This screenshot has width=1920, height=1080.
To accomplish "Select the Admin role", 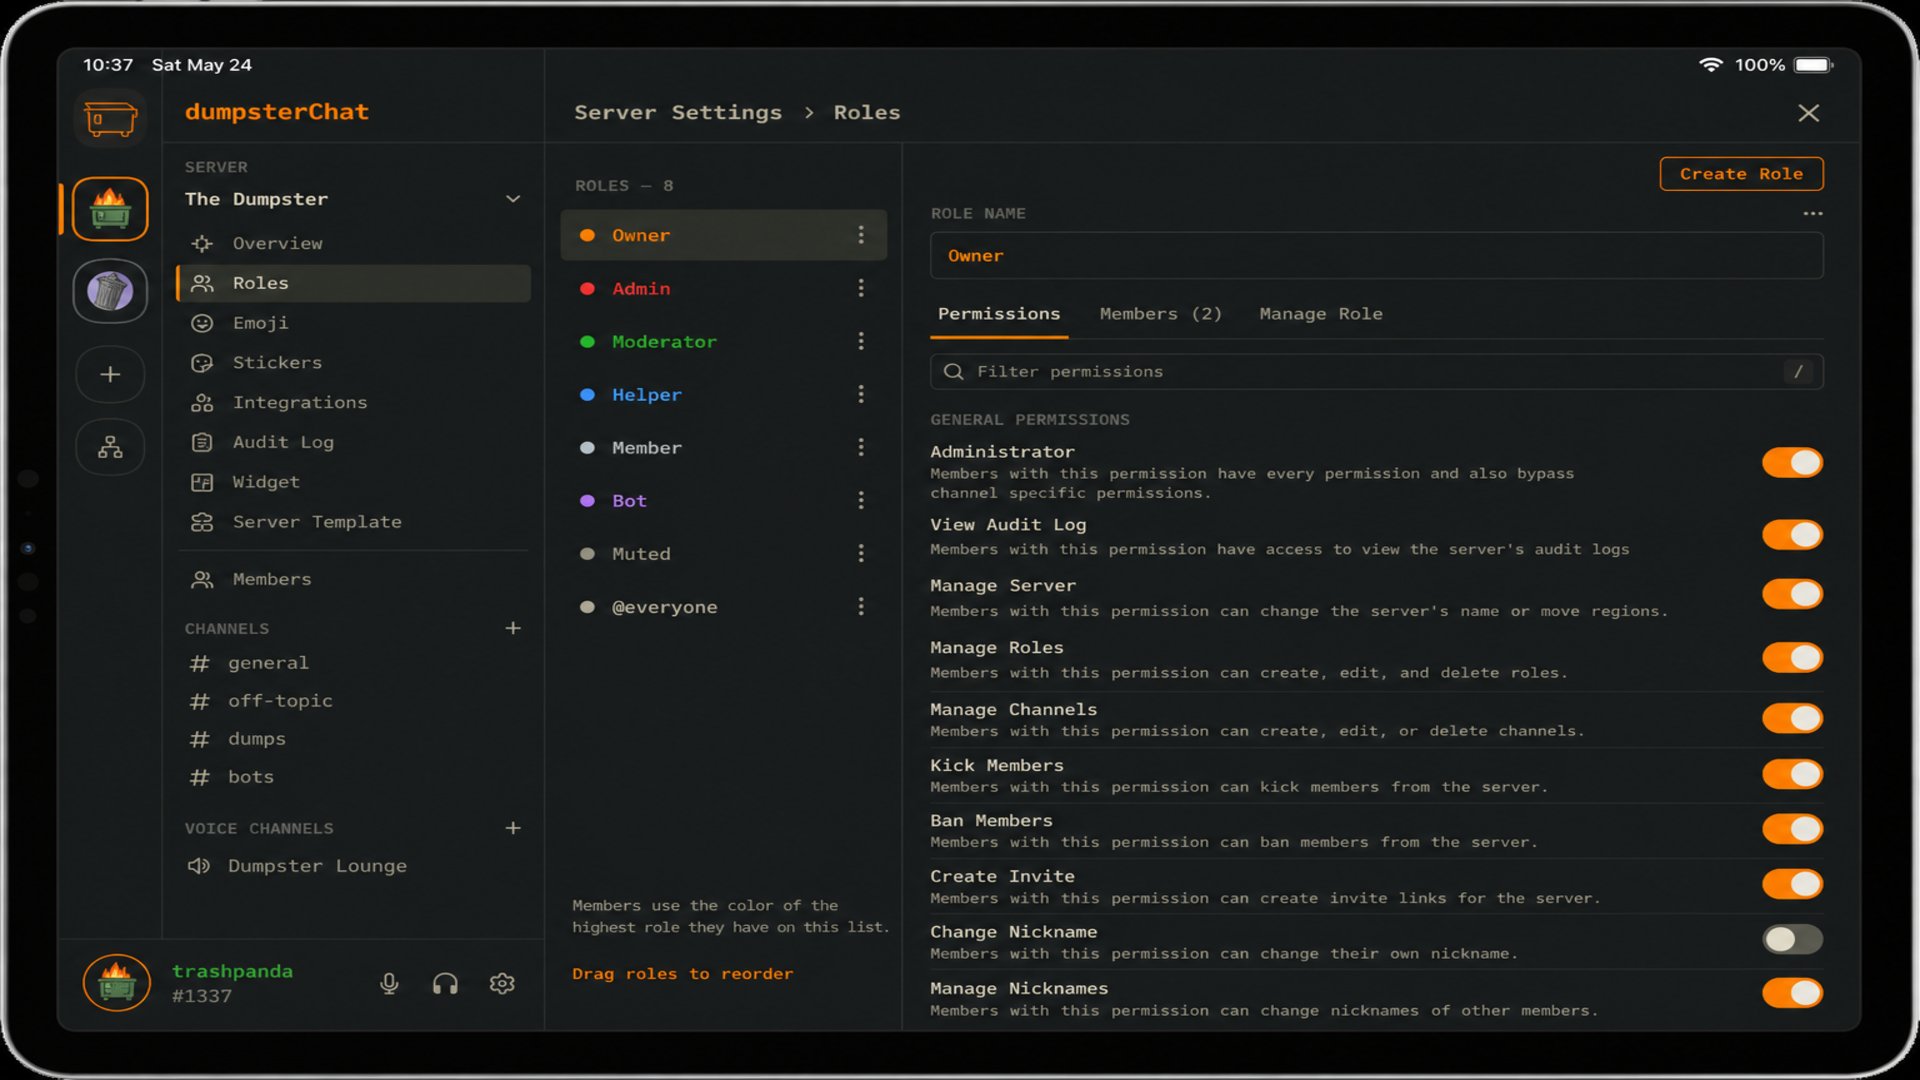I will (x=723, y=288).
